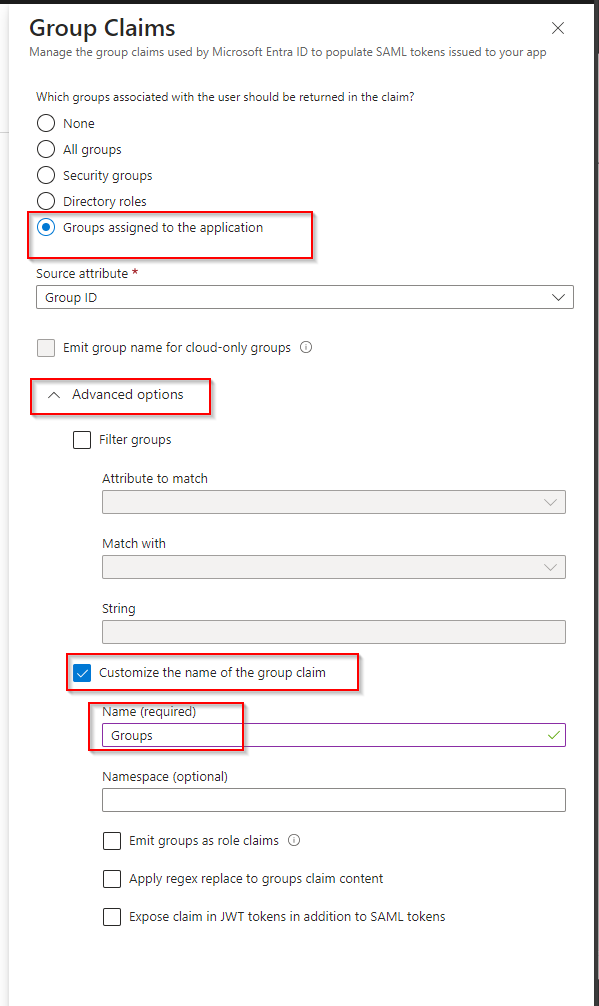Click the Namespace optional input field

click(x=333, y=799)
